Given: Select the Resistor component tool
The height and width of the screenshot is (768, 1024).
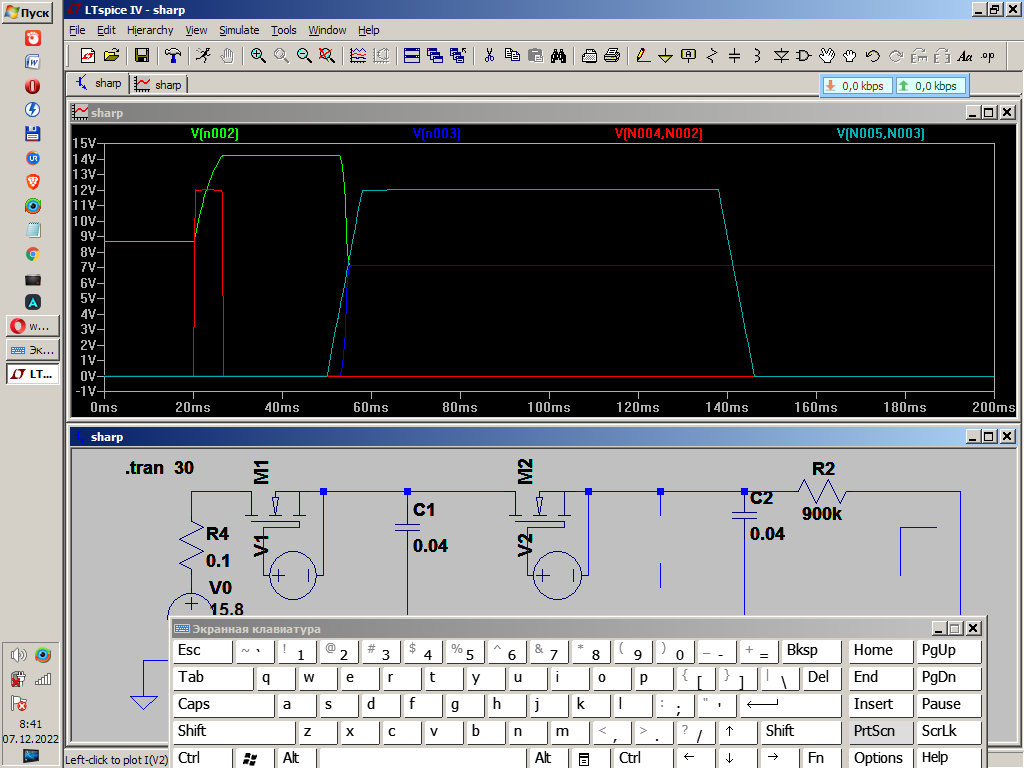Looking at the screenshot, I should 712,55.
